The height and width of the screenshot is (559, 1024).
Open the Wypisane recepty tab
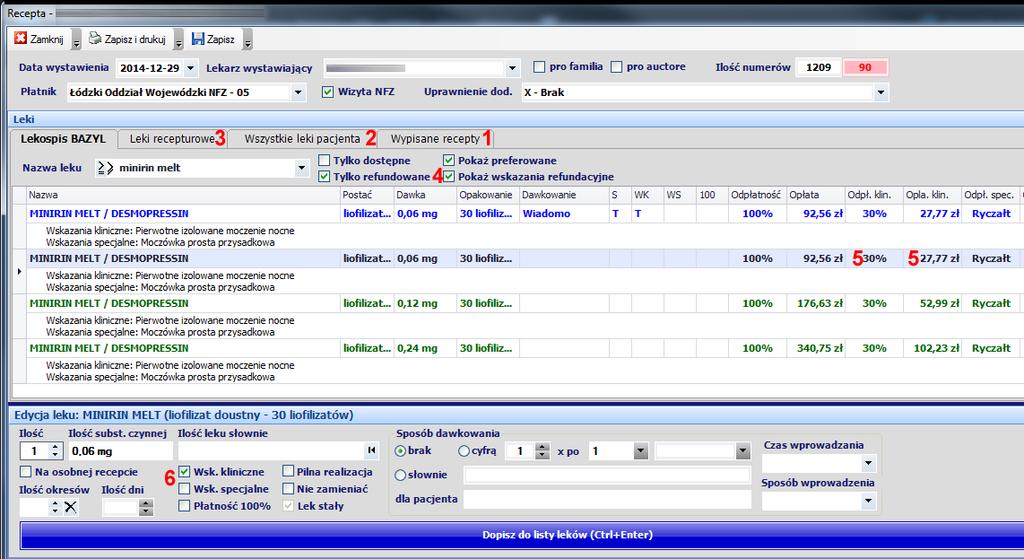coord(436,138)
